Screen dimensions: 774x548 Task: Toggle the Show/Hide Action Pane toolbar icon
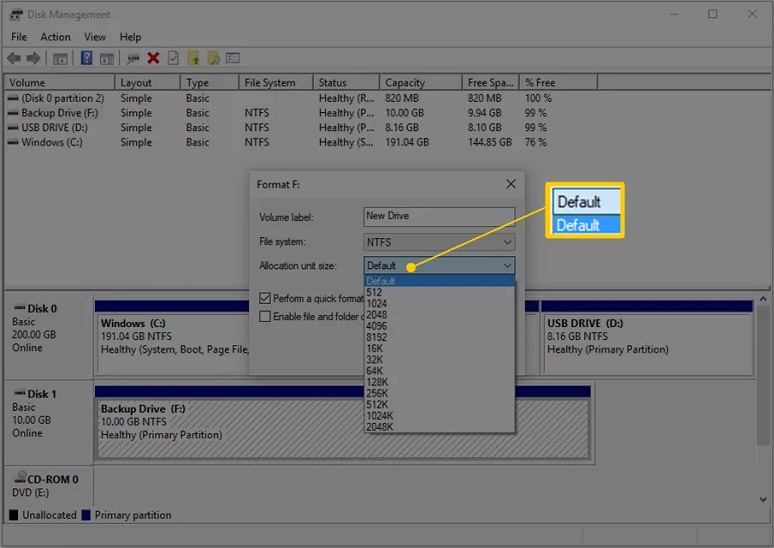click(x=107, y=59)
